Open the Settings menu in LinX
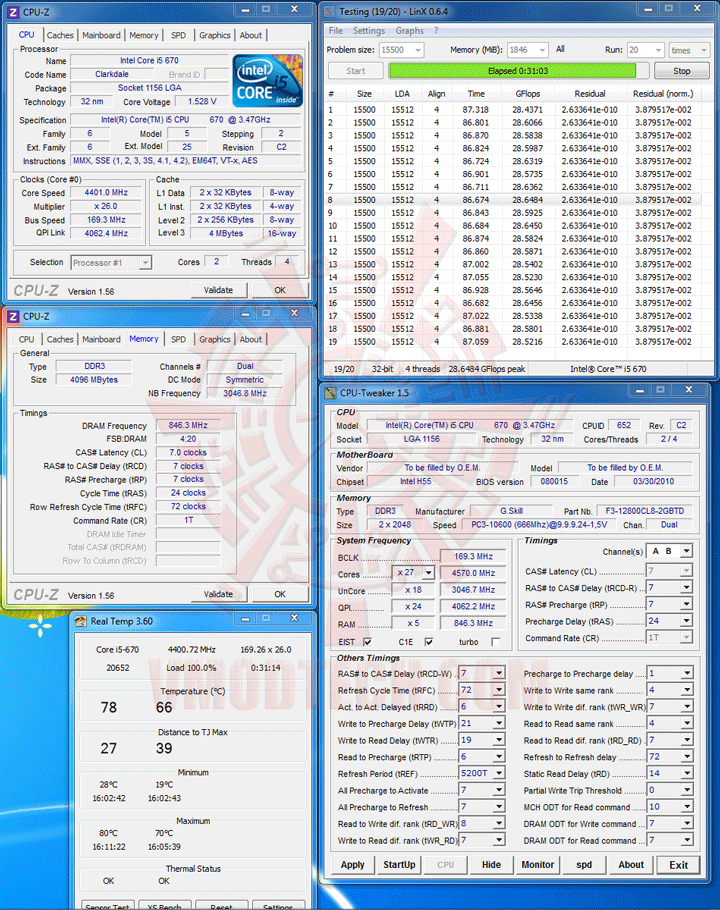The width and height of the screenshot is (720, 910). [x=368, y=31]
